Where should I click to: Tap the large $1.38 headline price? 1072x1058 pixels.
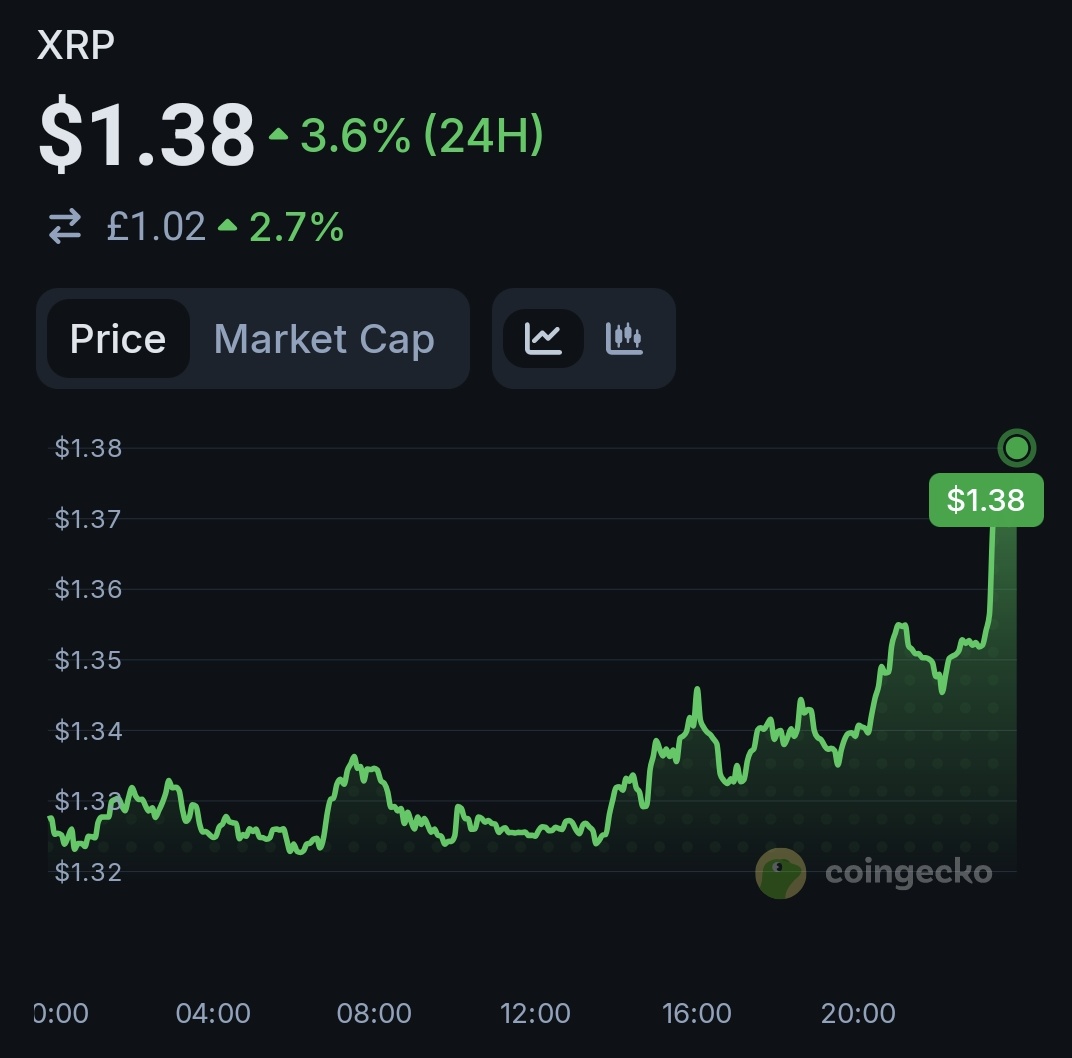(146, 135)
